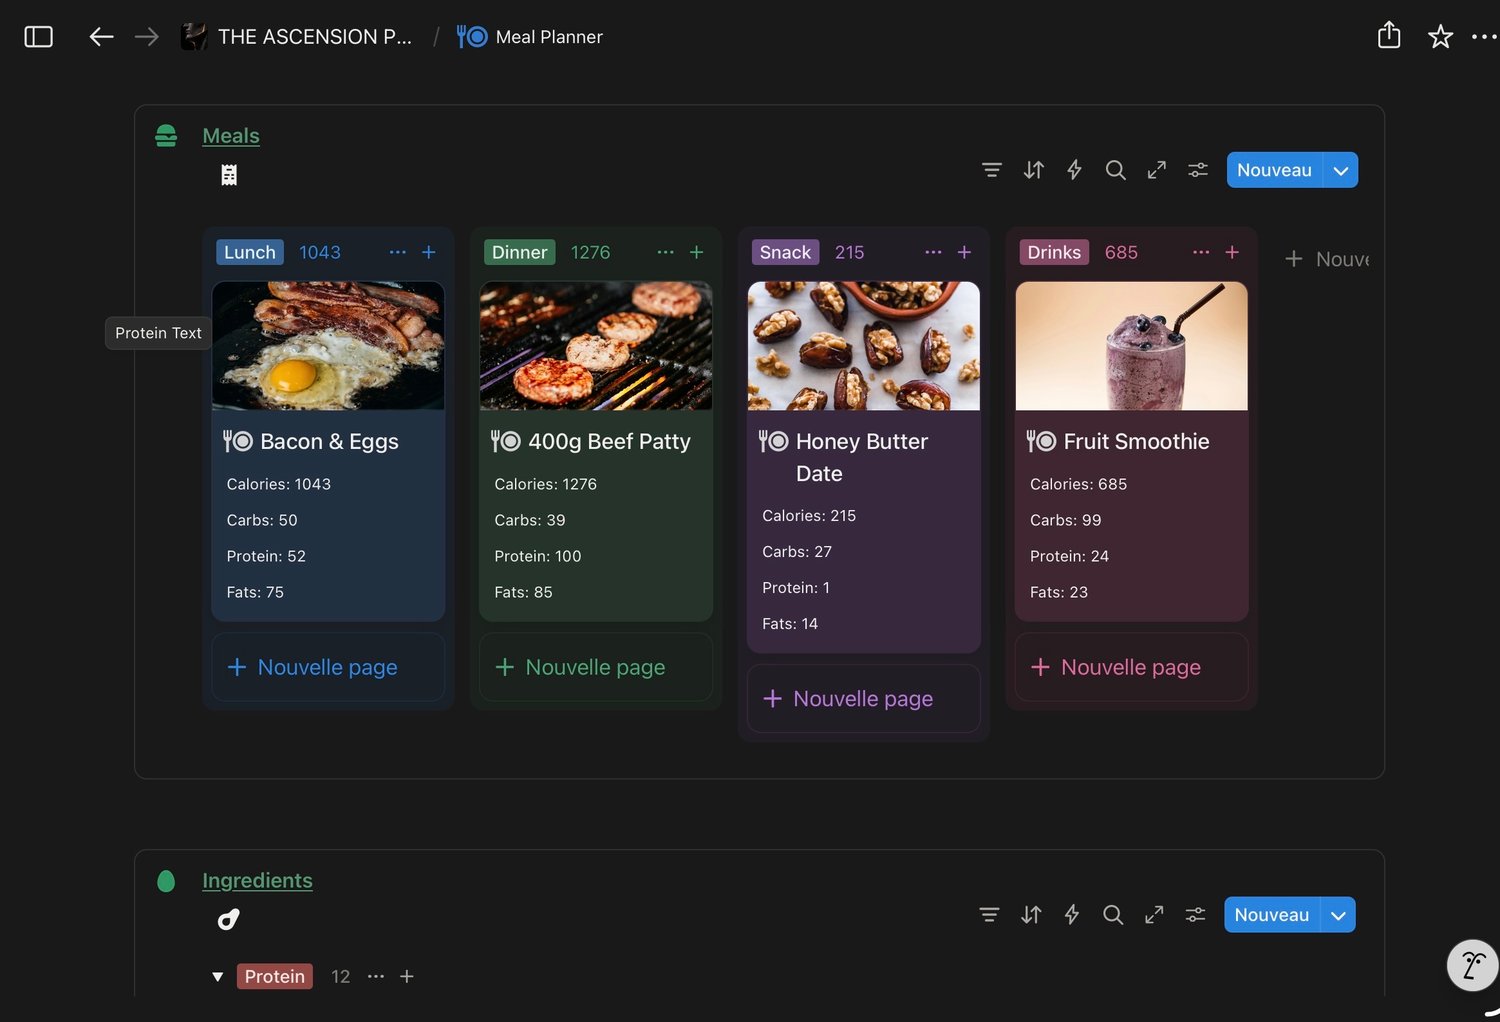Open Meal Planner breadcrumb
The height and width of the screenshot is (1022, 1500).
530,37
